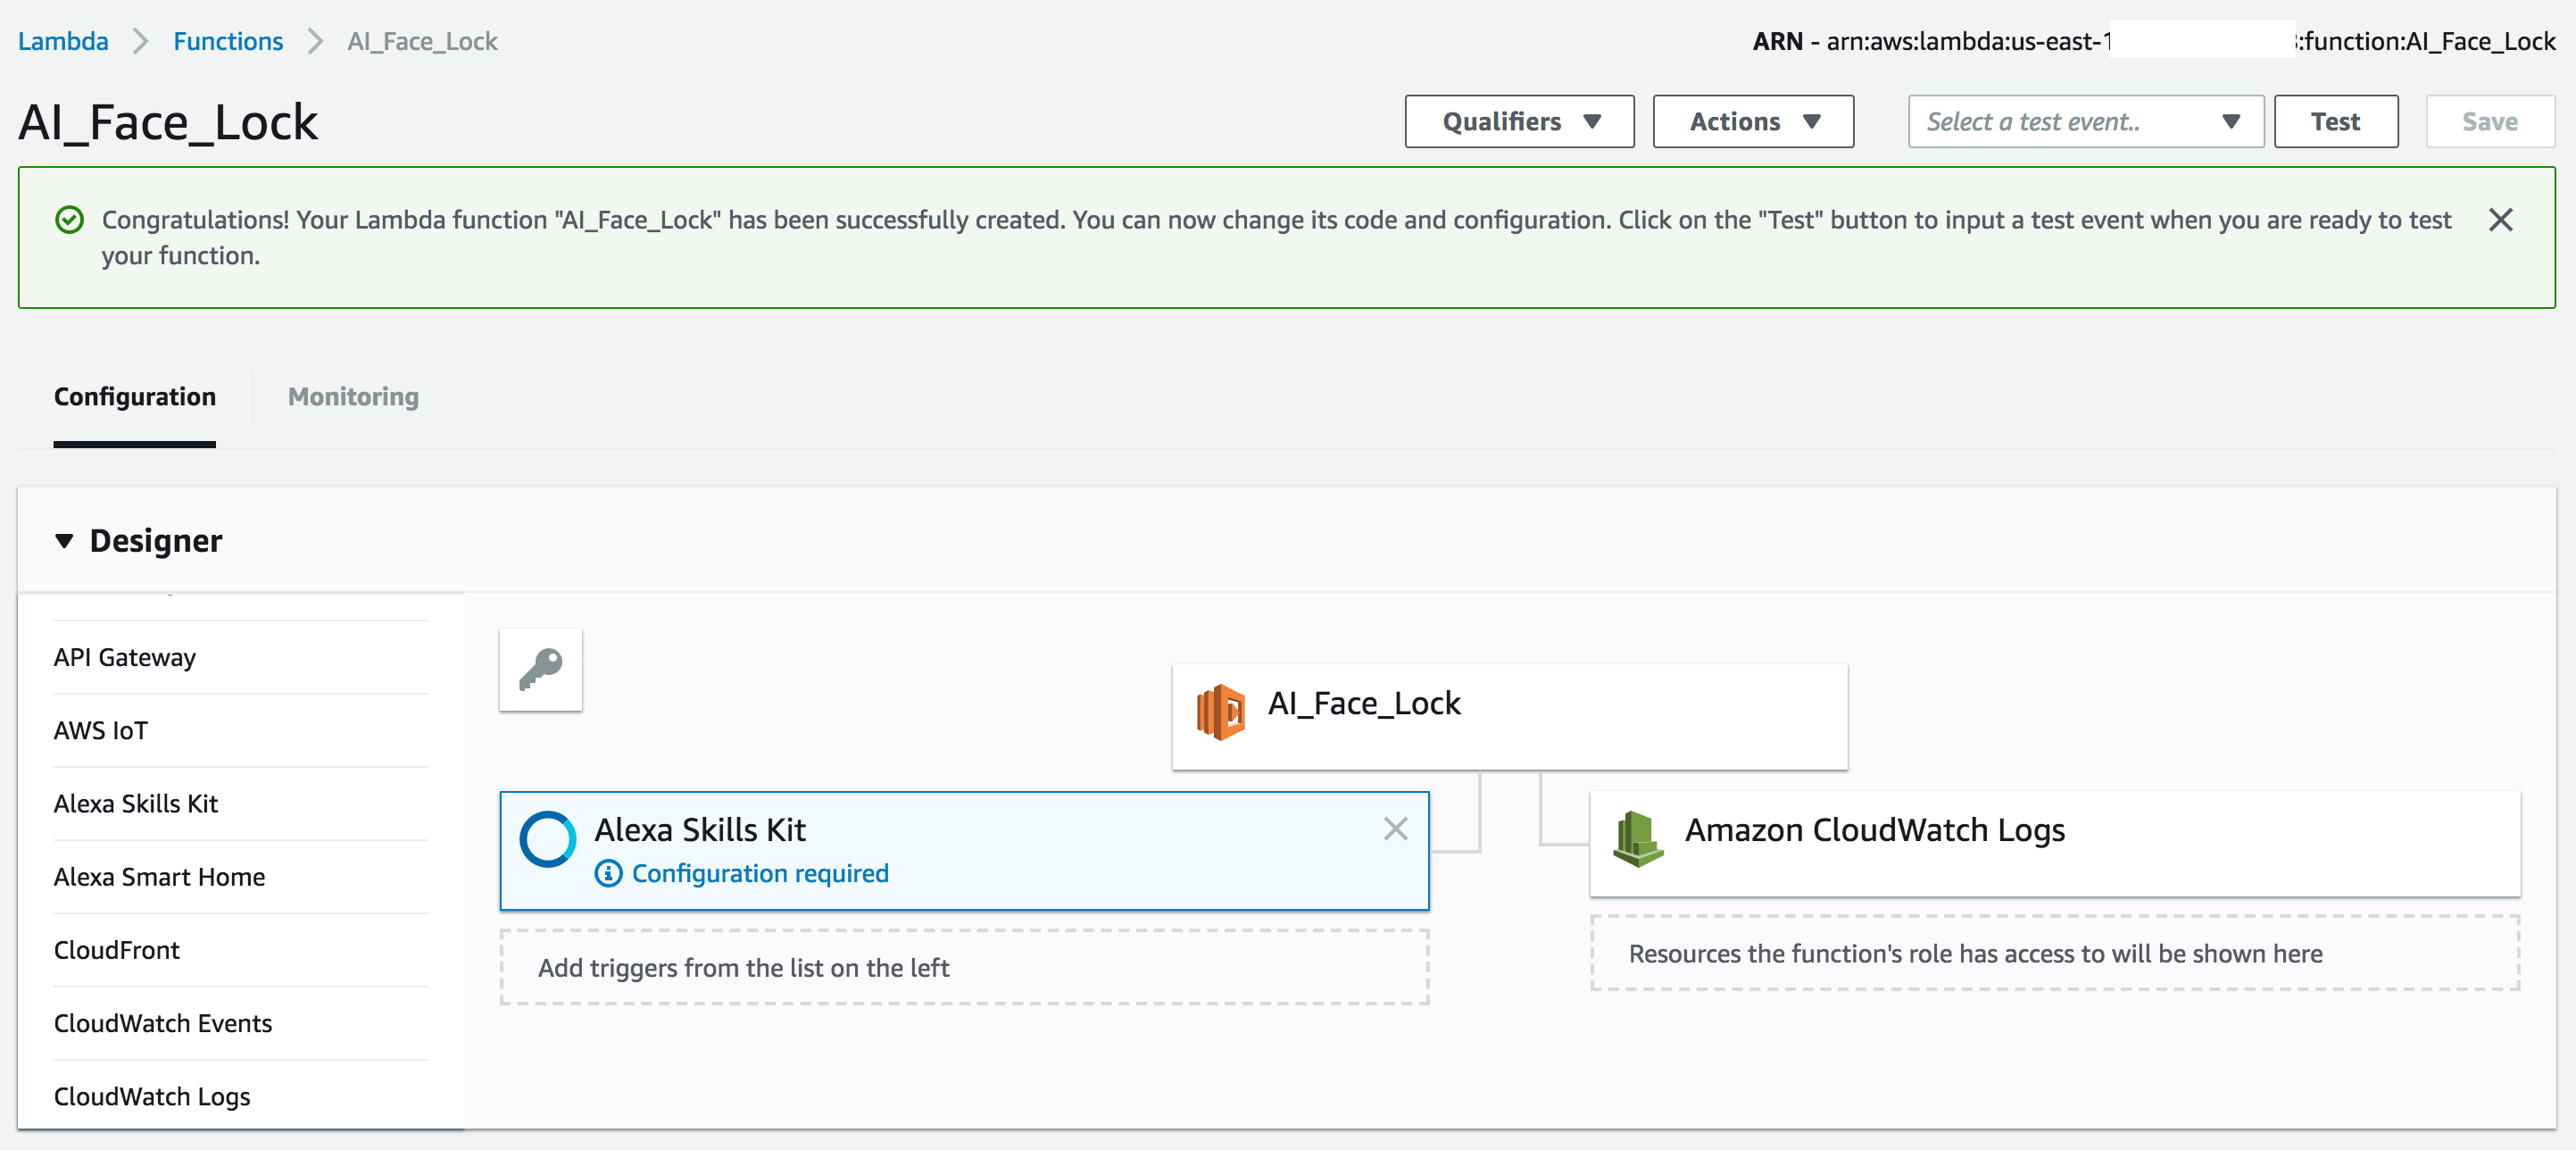Screen dimensions: 2576x1150
Task: Dismiss the green success banner
Action: (2500, 220)
